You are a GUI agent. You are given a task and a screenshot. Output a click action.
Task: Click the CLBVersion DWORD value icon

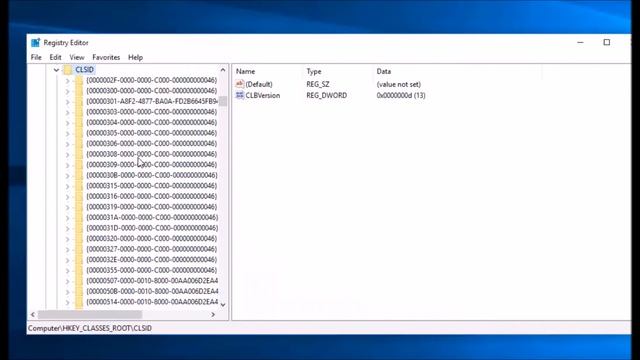(x=240, y=96)
